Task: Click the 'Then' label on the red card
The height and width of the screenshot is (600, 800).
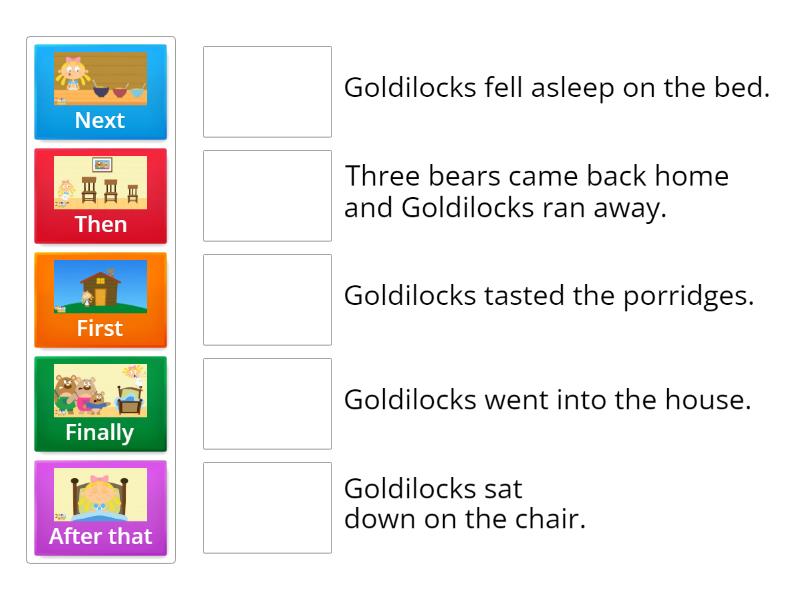Action: [100, 224]
